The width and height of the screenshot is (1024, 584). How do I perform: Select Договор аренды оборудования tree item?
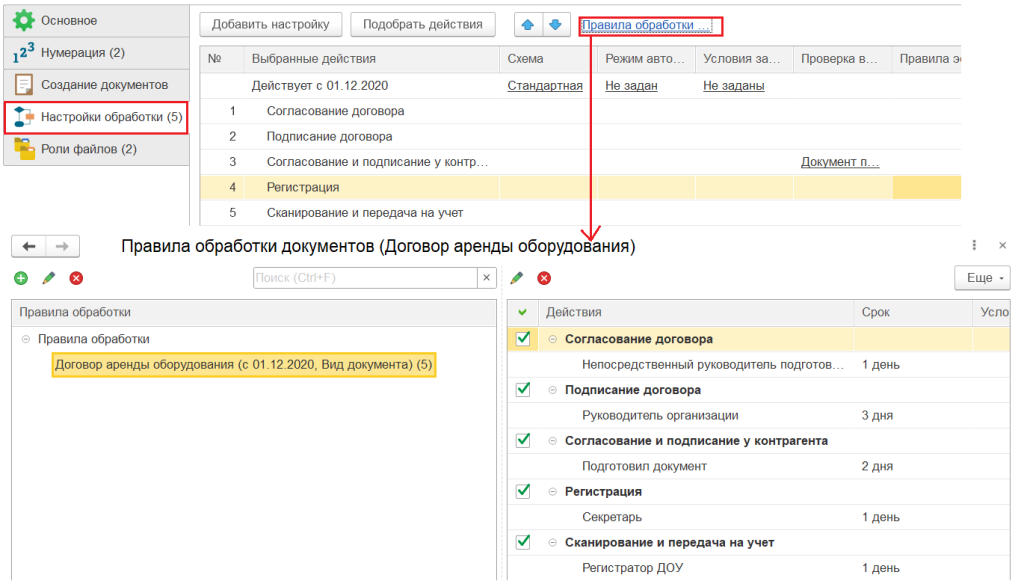pyautogui.click(x=244, y=365)
